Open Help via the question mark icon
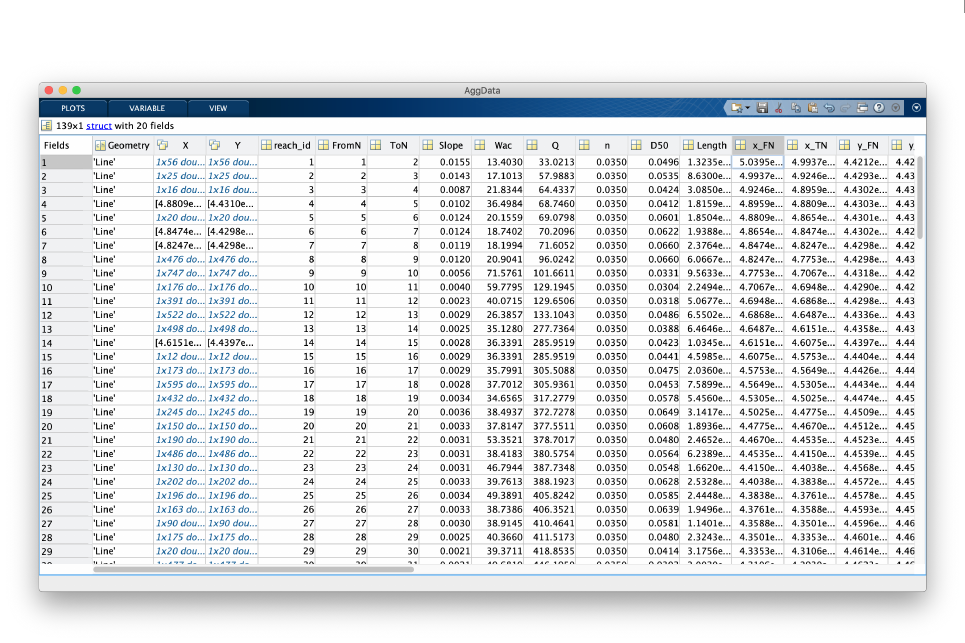Screen dimensions: 965x643 coord(879,108)
